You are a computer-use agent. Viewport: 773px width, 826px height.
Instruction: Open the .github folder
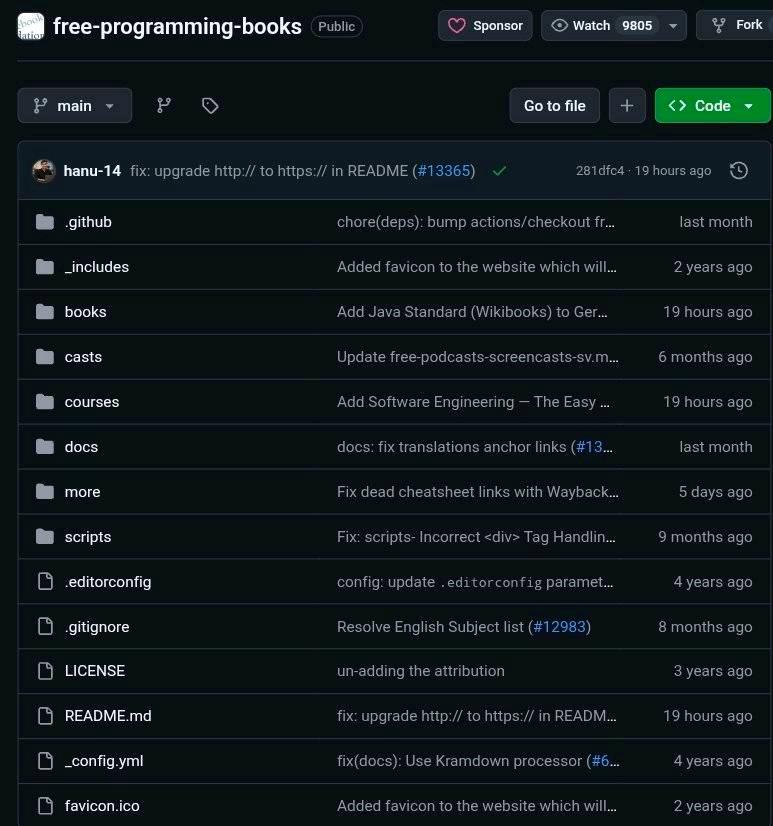click(88, 222)
